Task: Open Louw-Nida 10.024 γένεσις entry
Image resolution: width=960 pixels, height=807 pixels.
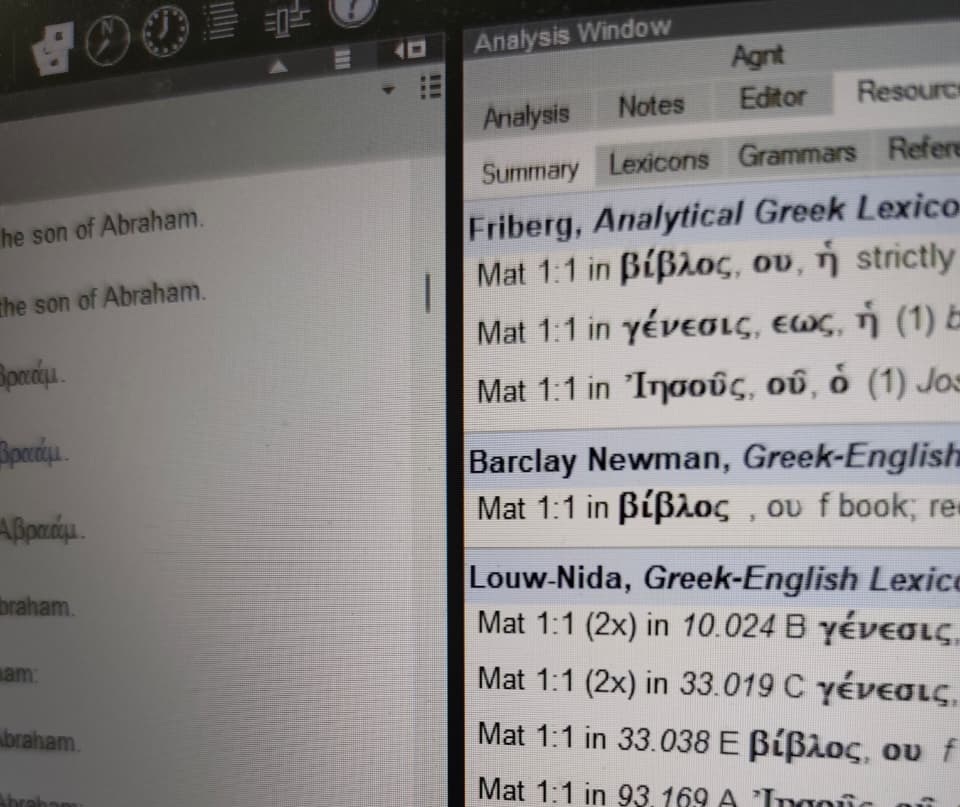Action: tap(712, 627)
